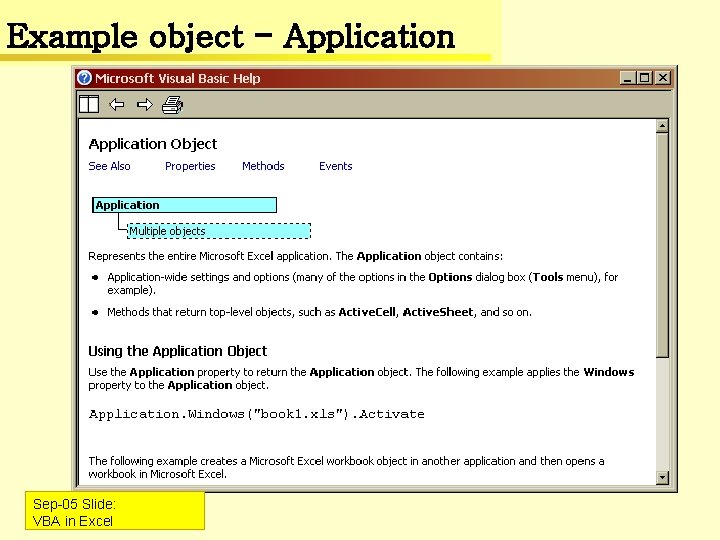Click the Using the Application Object heading
The height and width of the screenshot is (540, 720).
pos(177,351)
